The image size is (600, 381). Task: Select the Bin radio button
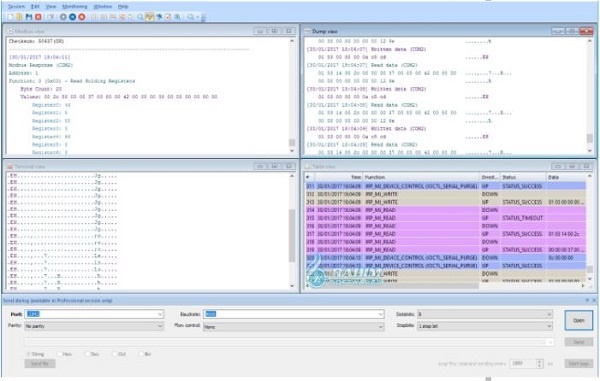click(141, 354)
